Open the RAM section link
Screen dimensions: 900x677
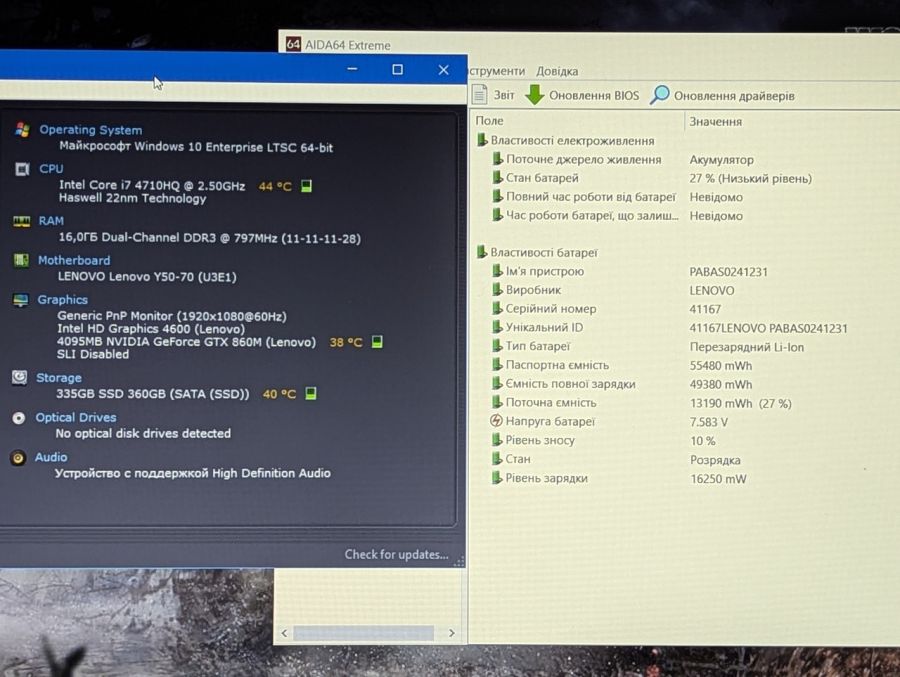pyautogui.click(x=51, y=221)
